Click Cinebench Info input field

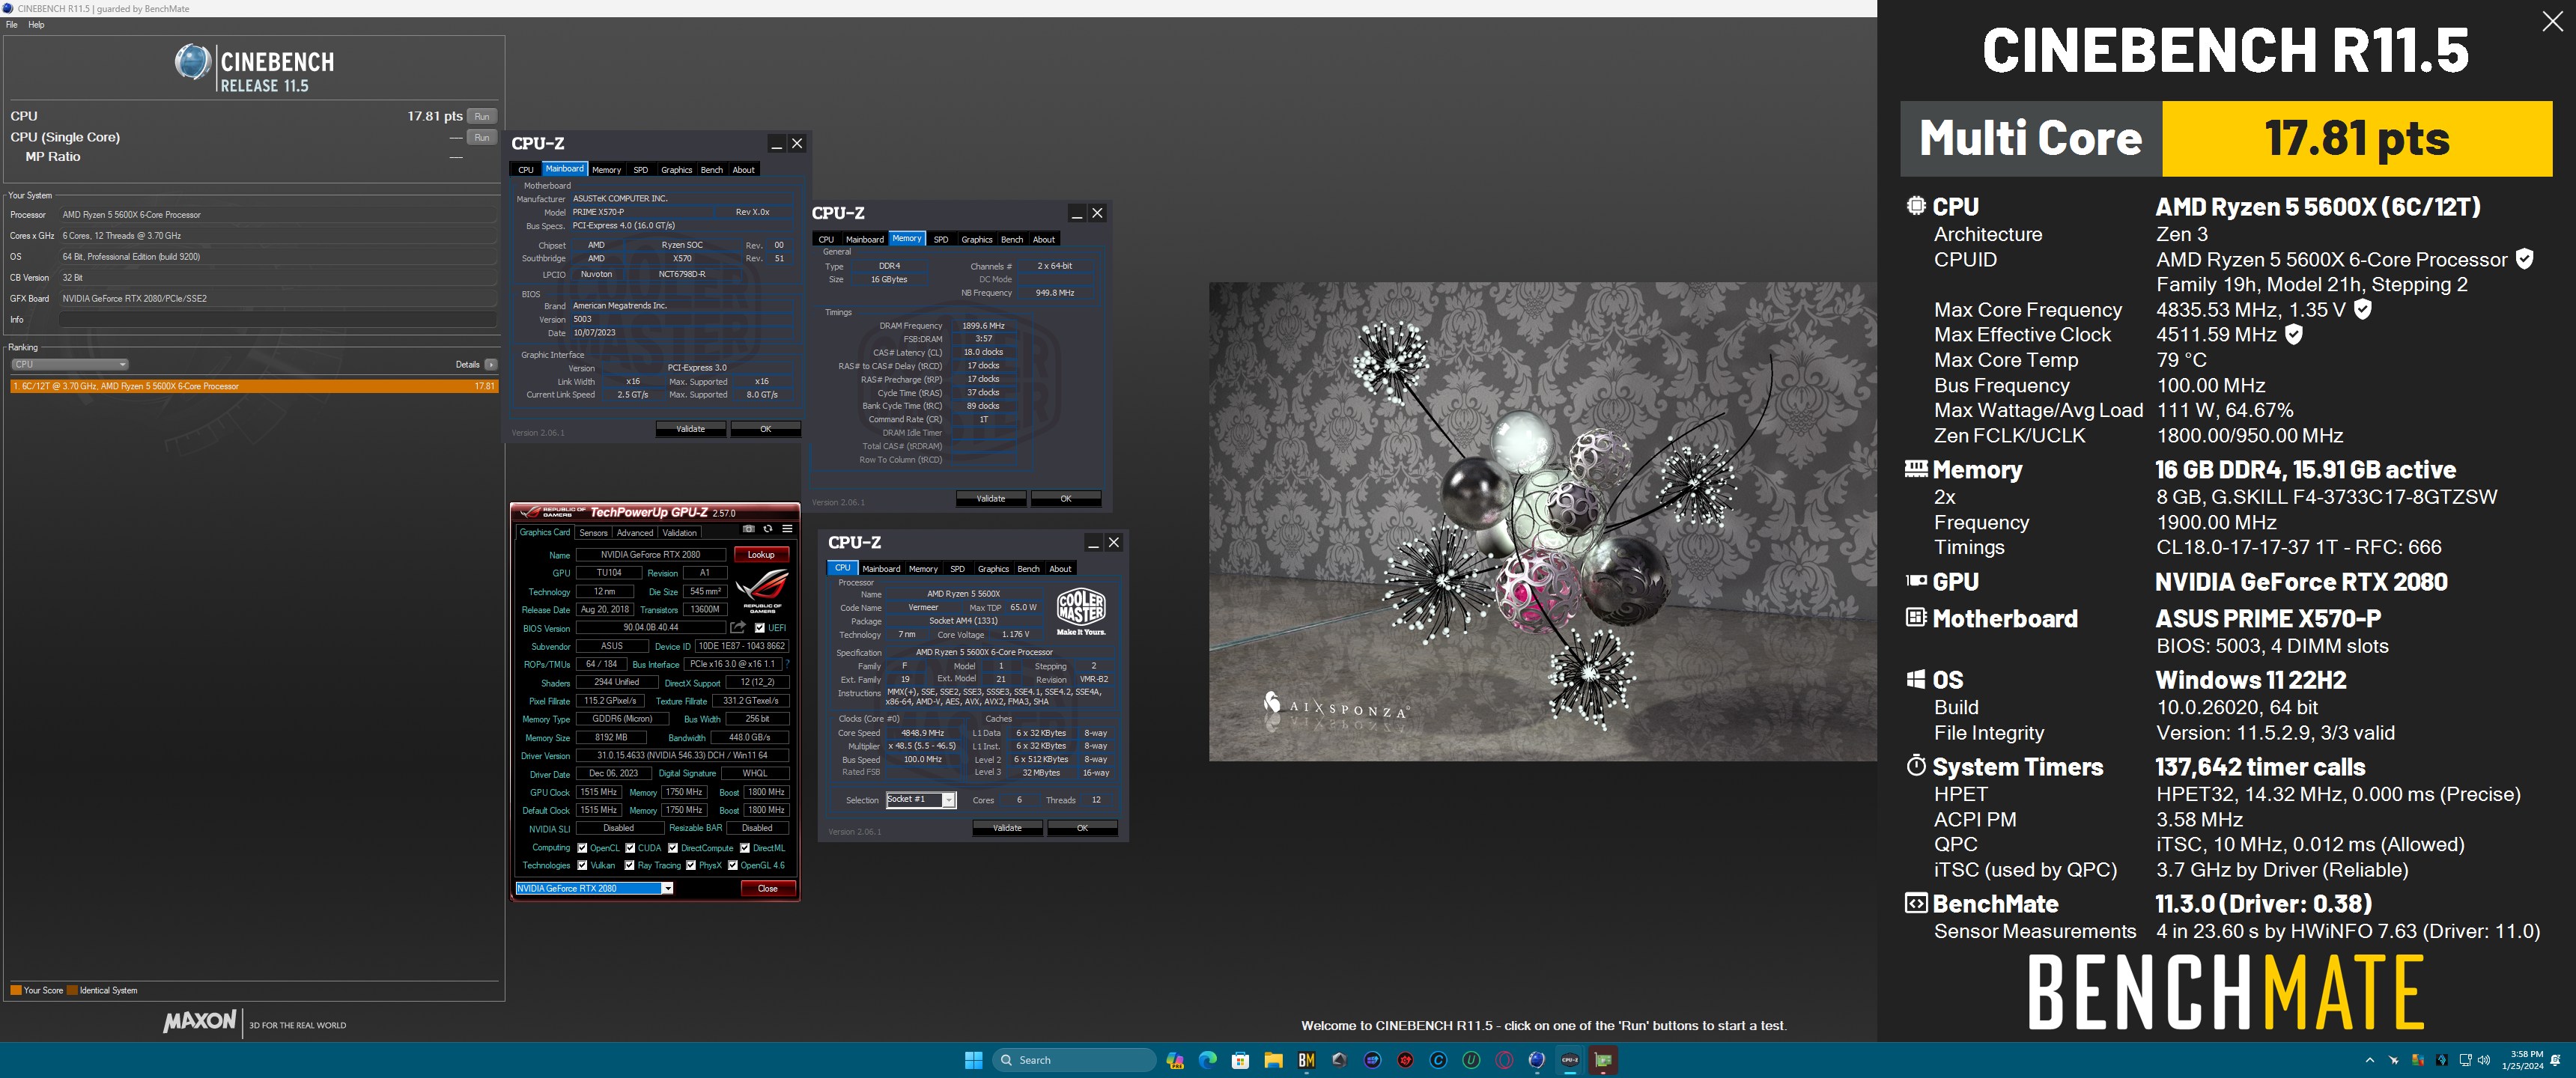coord(277,320)
